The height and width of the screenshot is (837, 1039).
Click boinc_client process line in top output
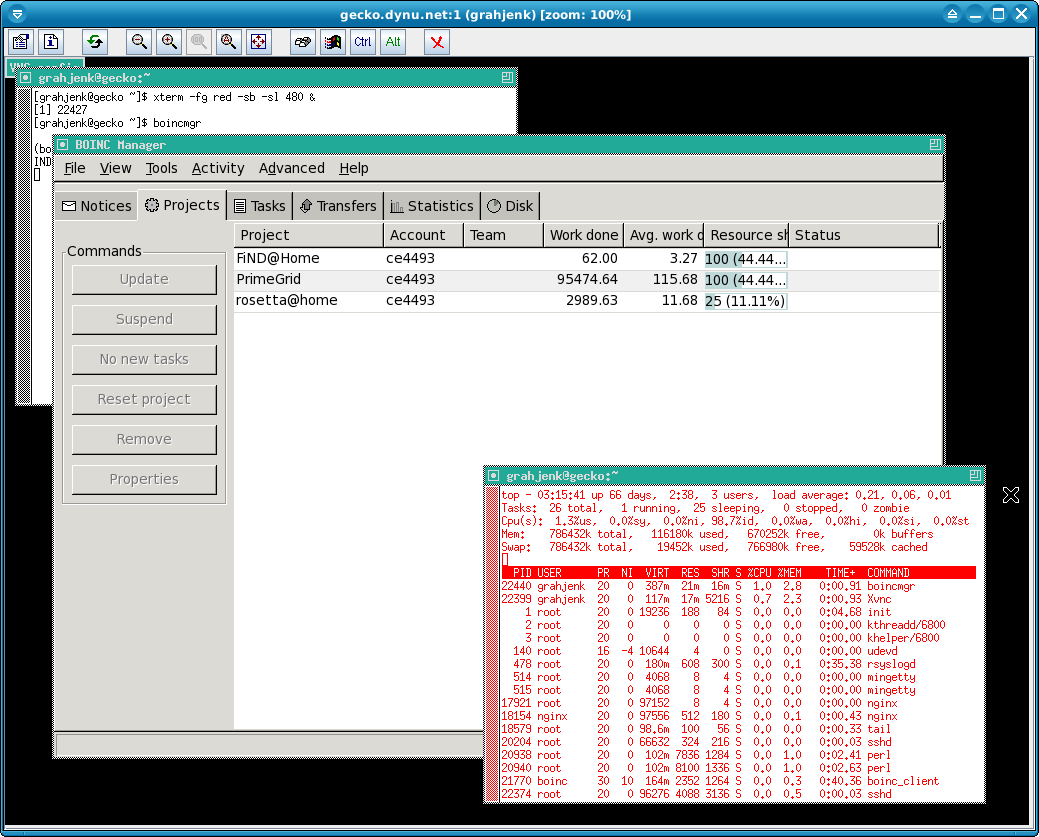tap(720, 781)
